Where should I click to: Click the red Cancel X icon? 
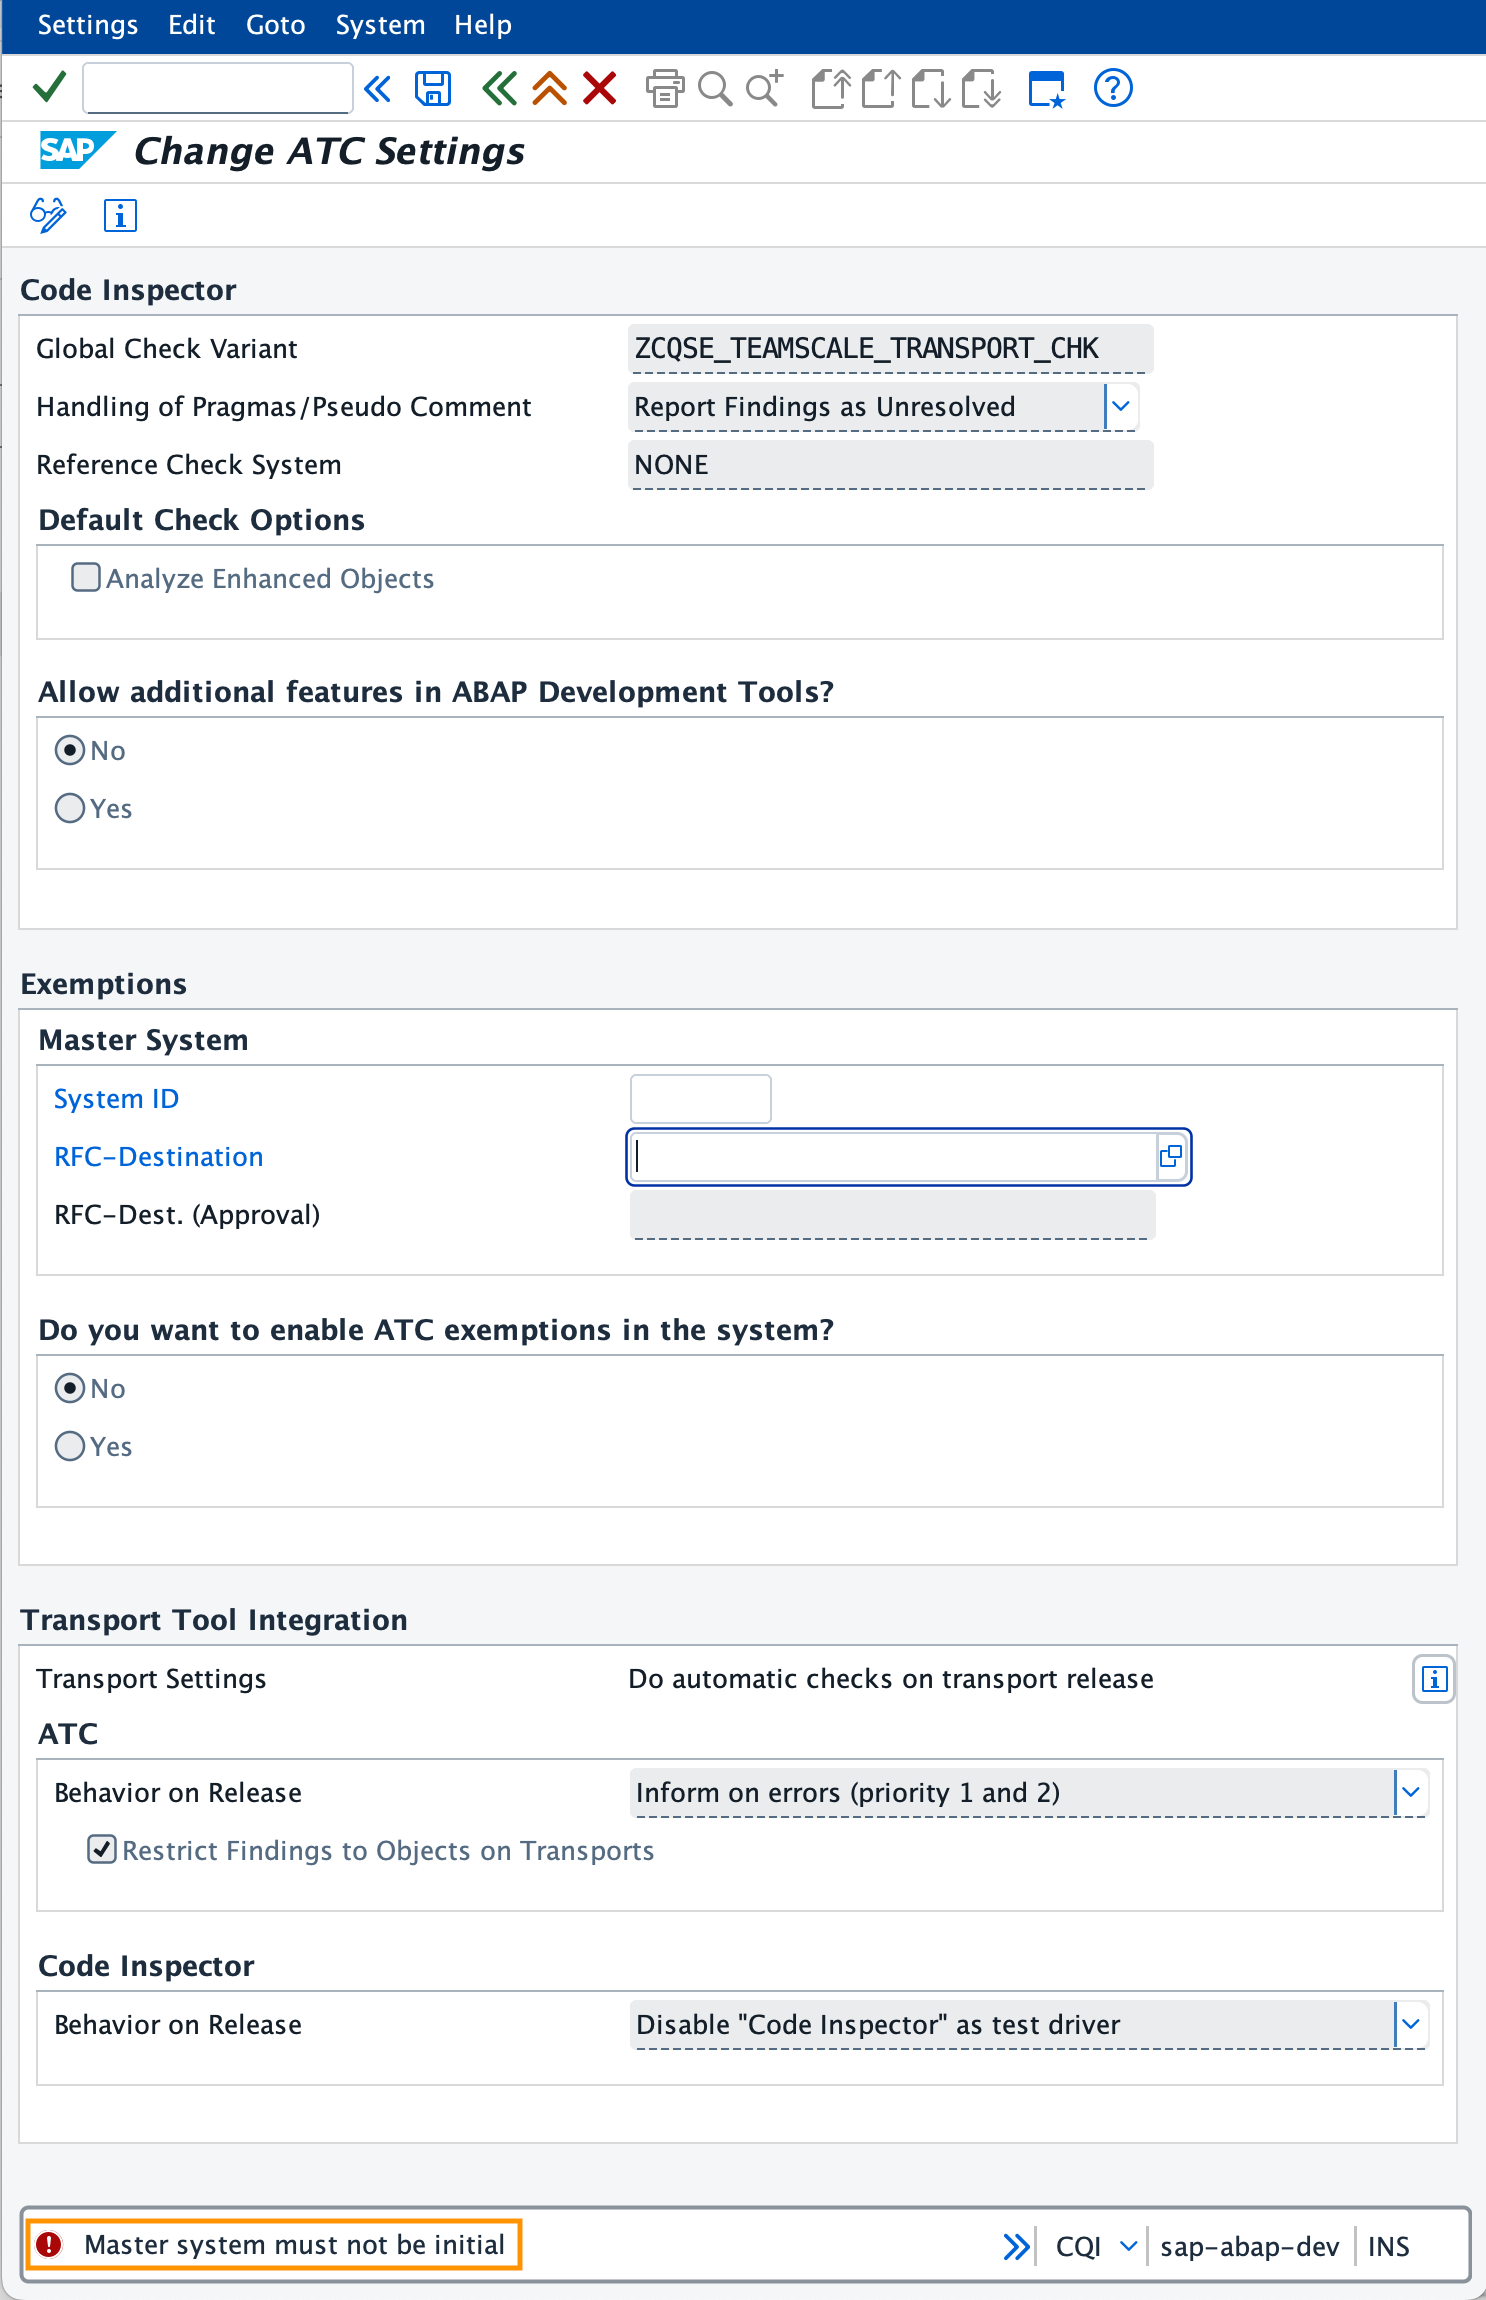click(600, 89)
